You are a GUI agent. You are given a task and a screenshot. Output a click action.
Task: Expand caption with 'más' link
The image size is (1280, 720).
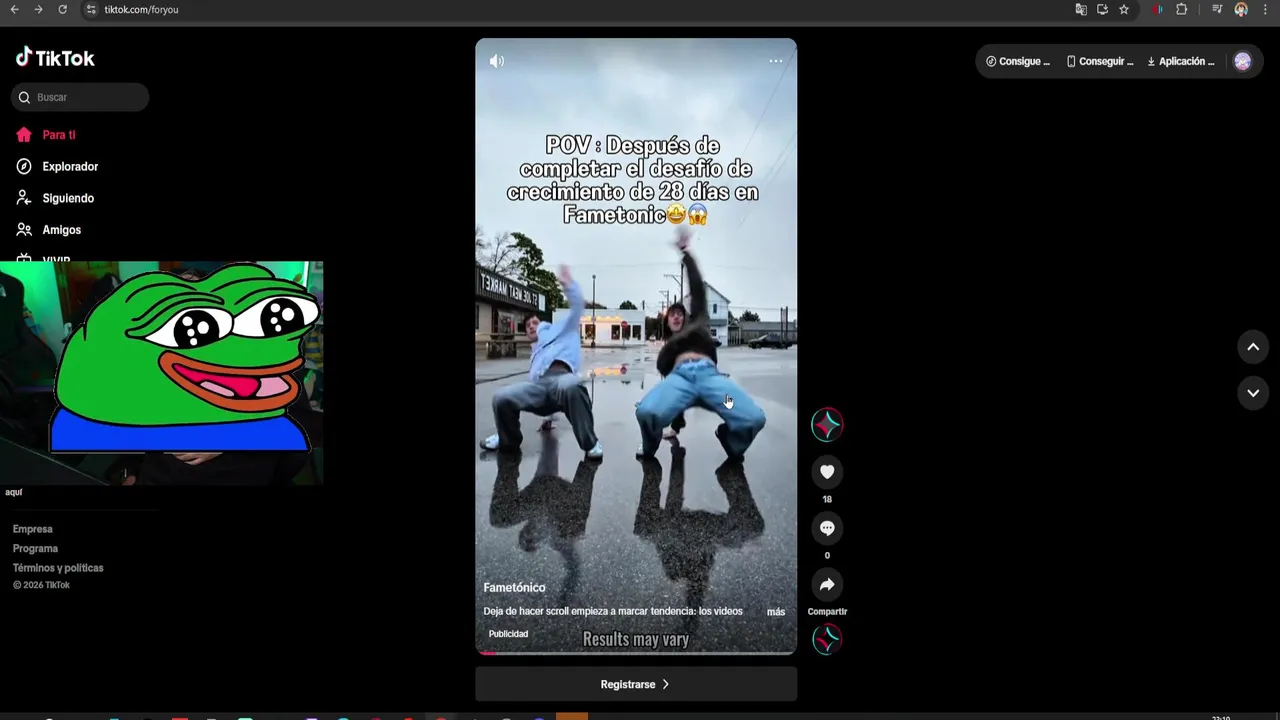click(x=776, y=611)
